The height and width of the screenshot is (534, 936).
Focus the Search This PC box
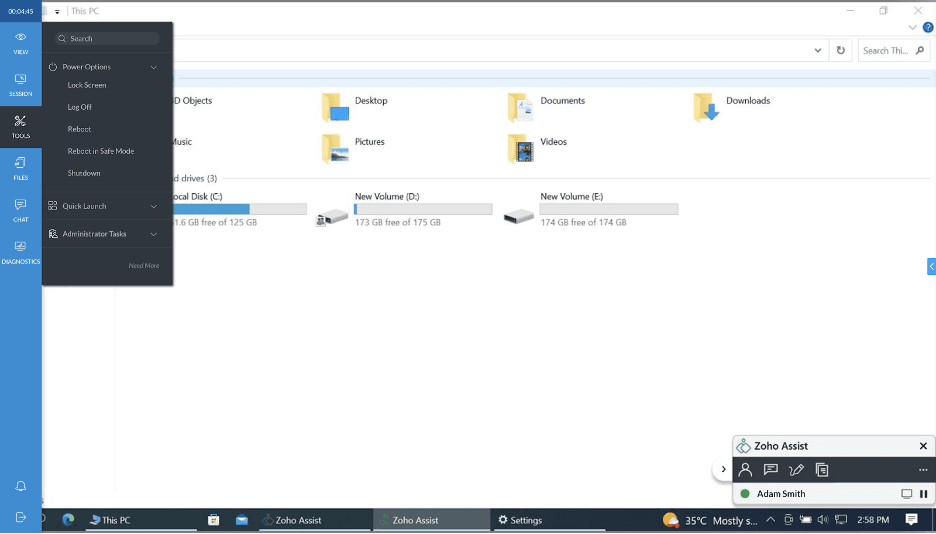(894, 51)
